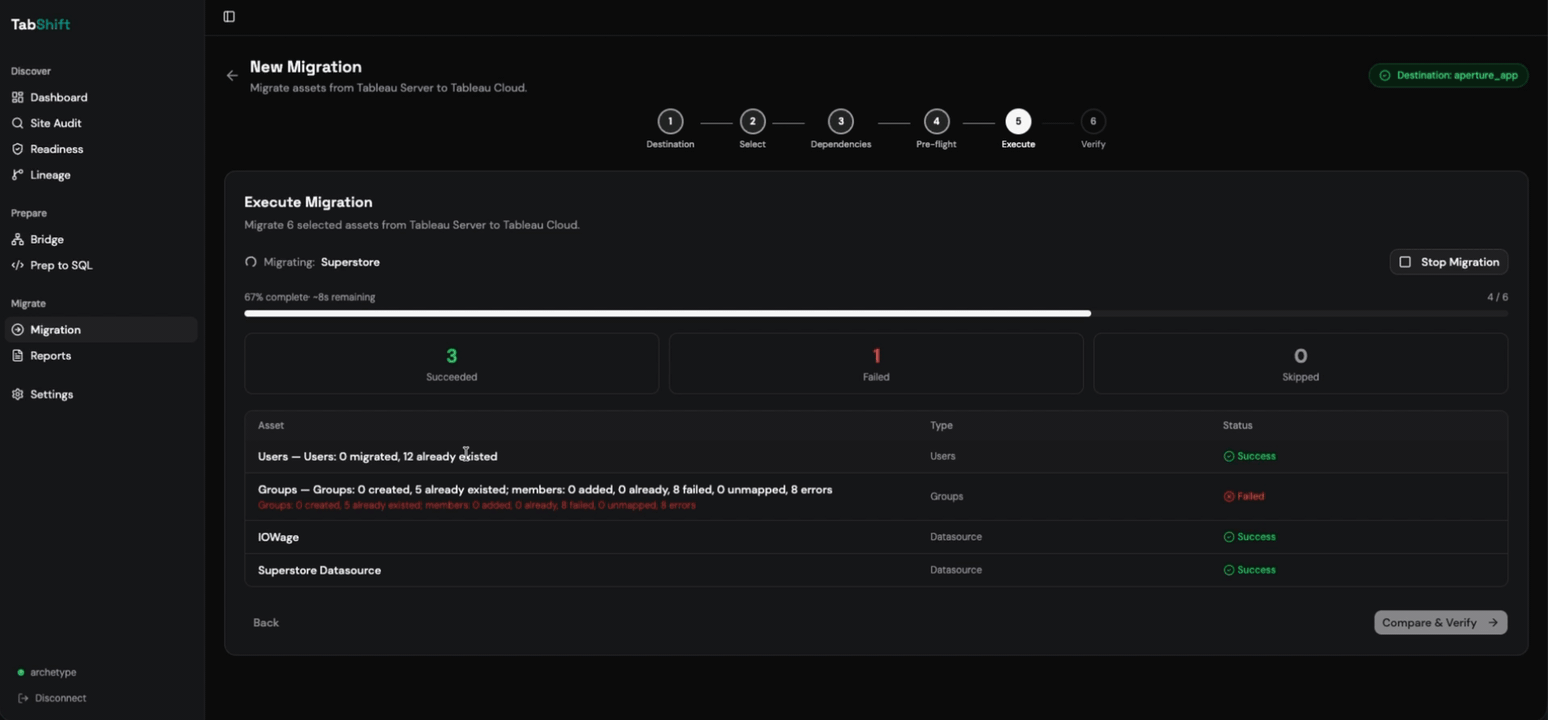Click the Succeeded count card
Image resolution: width=1548 pixels, height=720 pixels.
451,364
